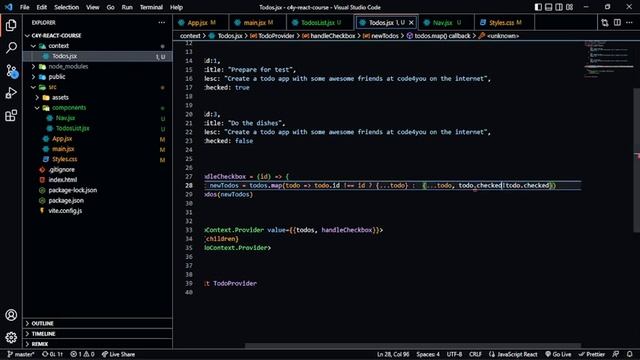Open the Run menu
This screenshot has width=640, height=360.
point(127,7)
